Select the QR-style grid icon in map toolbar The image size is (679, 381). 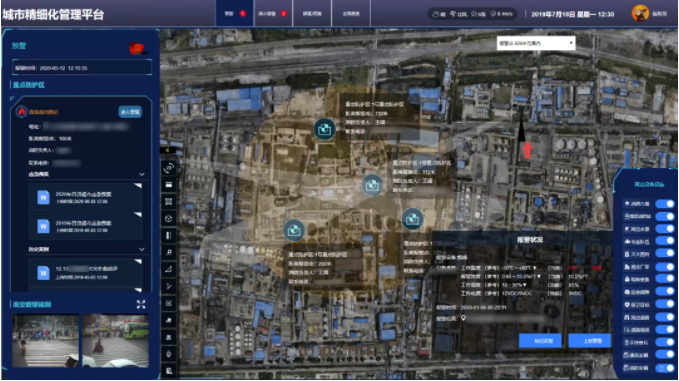[169, 202]
